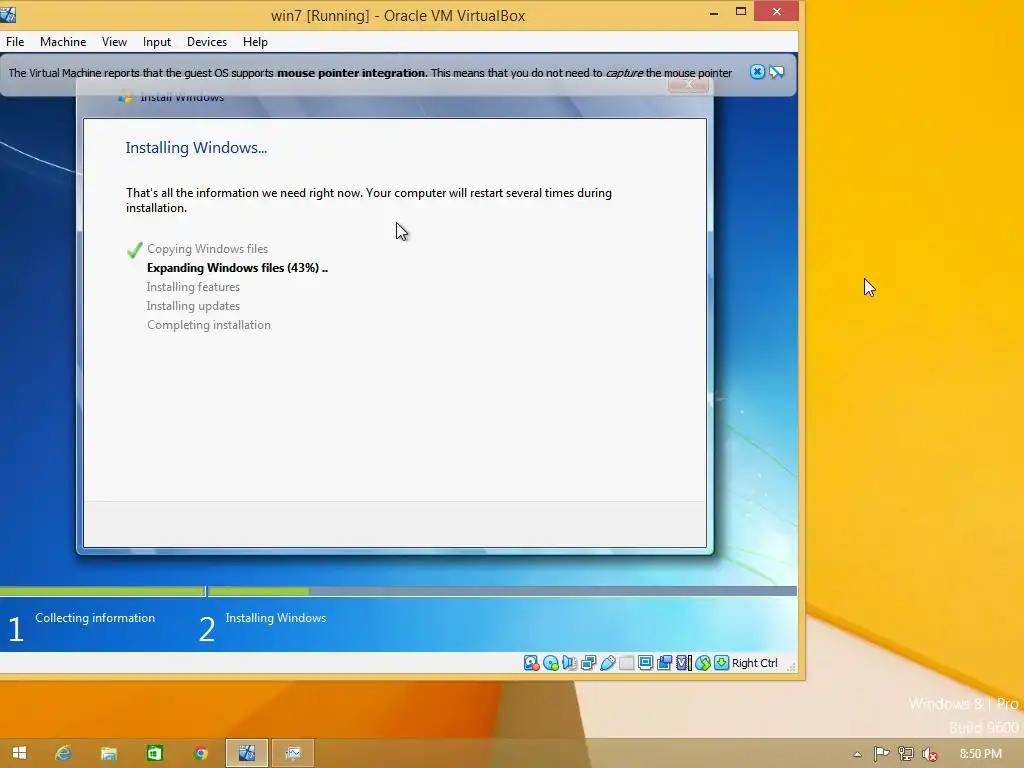1024x768 pixels.
Task: Open File Explorer from the taskbar
Action: point(109,753)
